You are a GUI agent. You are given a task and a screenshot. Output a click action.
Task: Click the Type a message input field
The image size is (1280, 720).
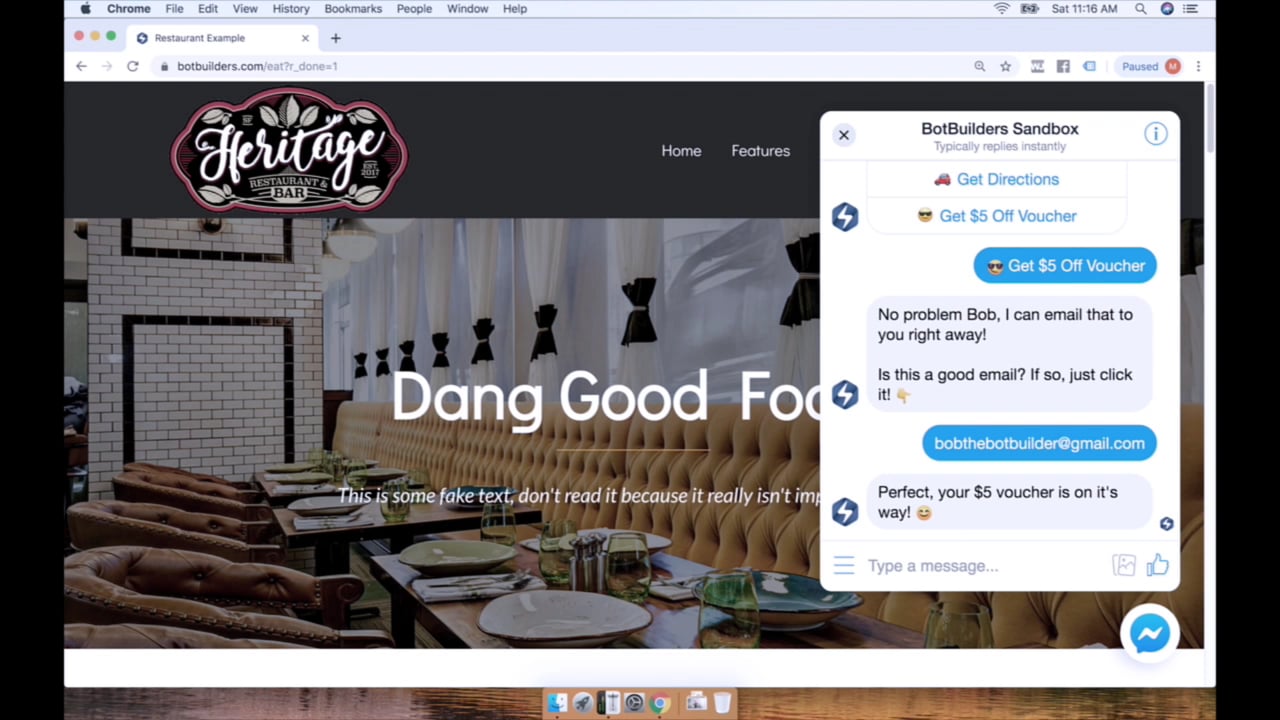[x=980, y=566]
